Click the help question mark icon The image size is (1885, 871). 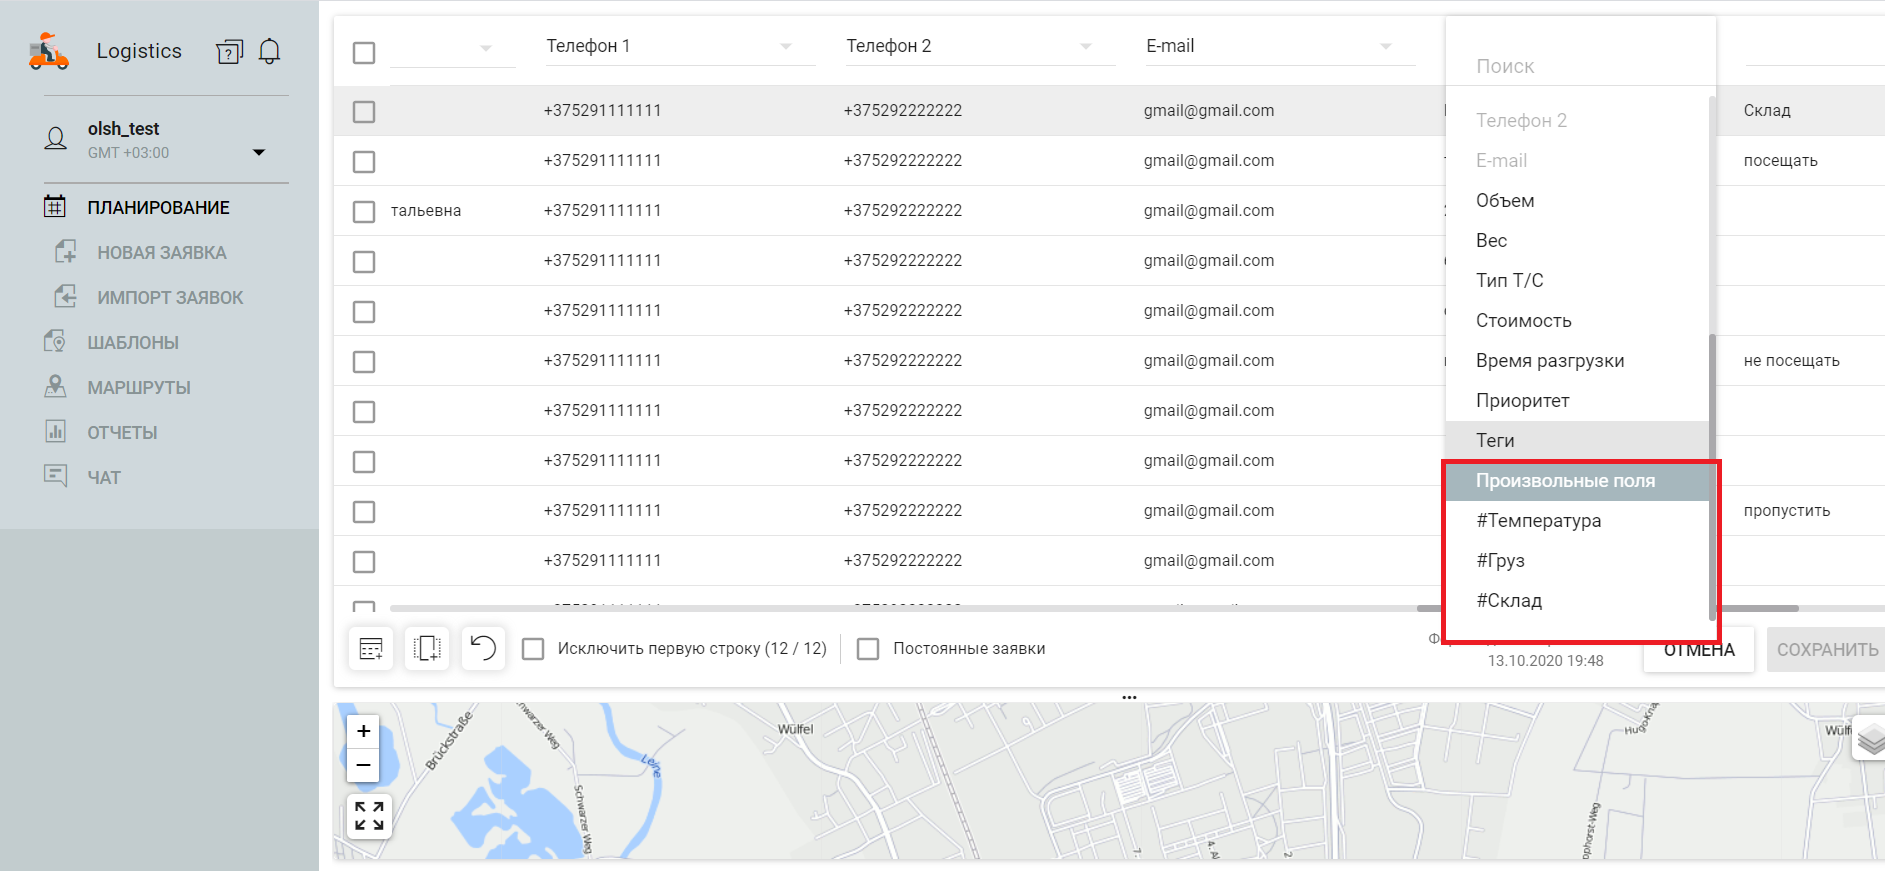point(229,52)
